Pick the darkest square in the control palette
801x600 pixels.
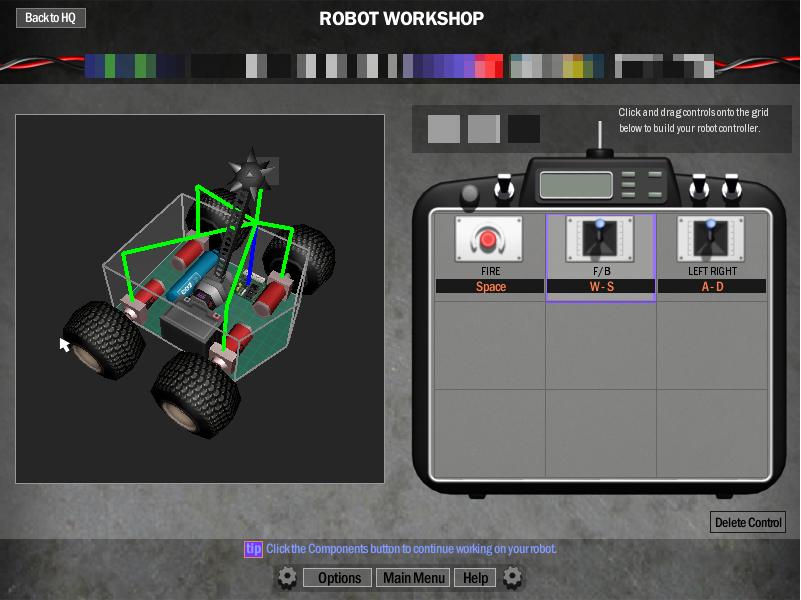tap(523, 129)
